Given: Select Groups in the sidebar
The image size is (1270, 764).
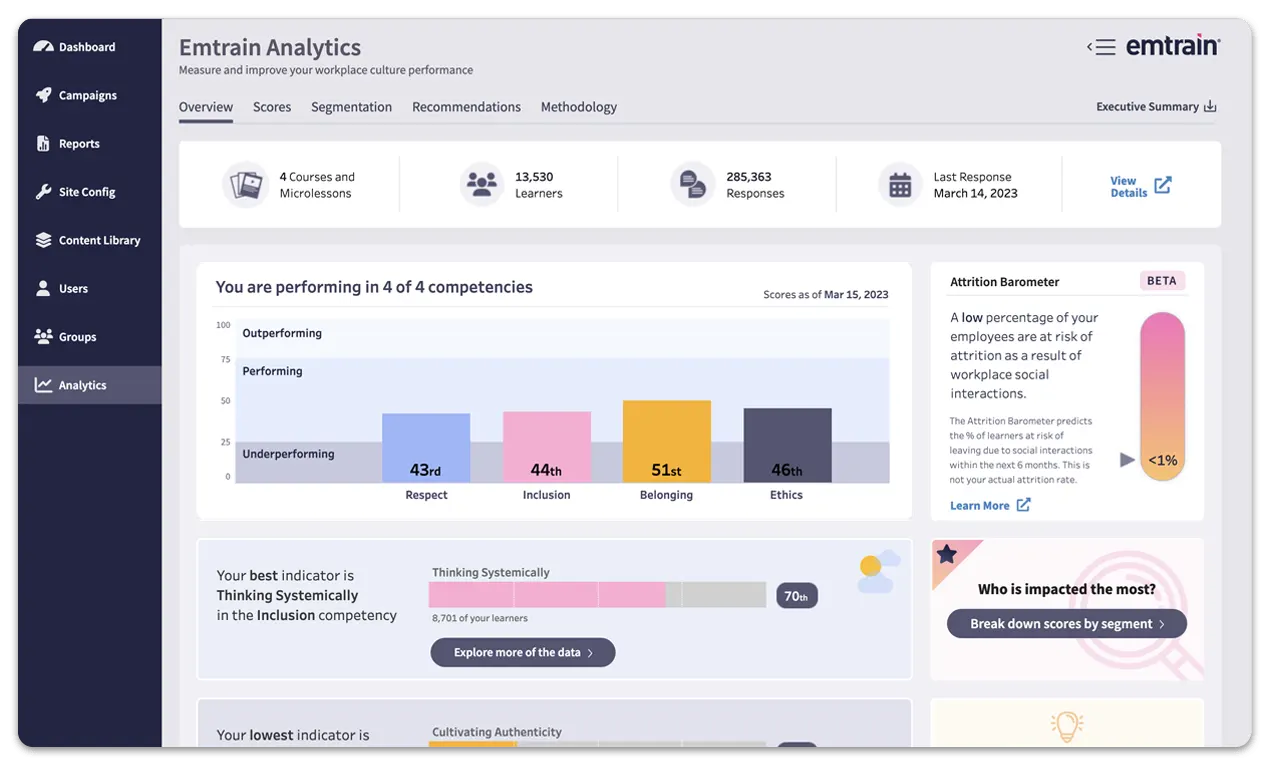Looking at the screenshot, I should click(x=90, y=337).
